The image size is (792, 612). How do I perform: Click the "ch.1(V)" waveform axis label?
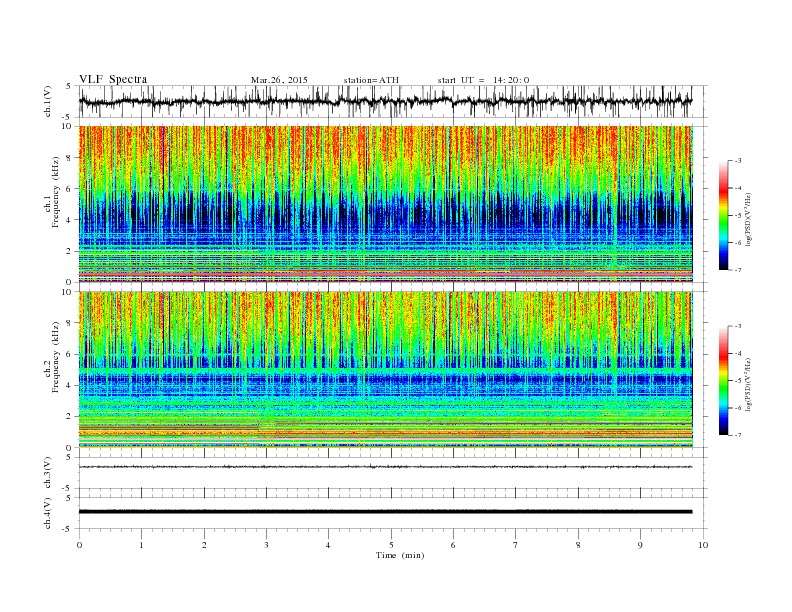48,101
